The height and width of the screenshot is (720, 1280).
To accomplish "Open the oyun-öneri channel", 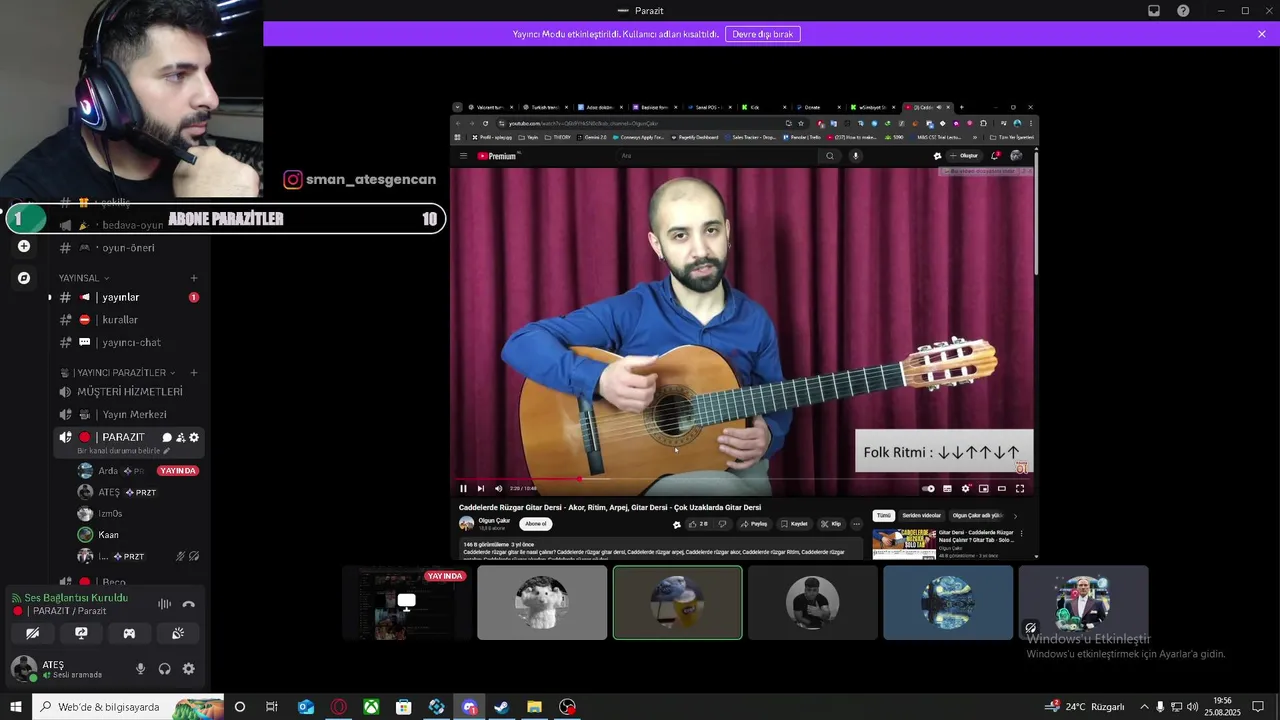I will coord(129,248).
